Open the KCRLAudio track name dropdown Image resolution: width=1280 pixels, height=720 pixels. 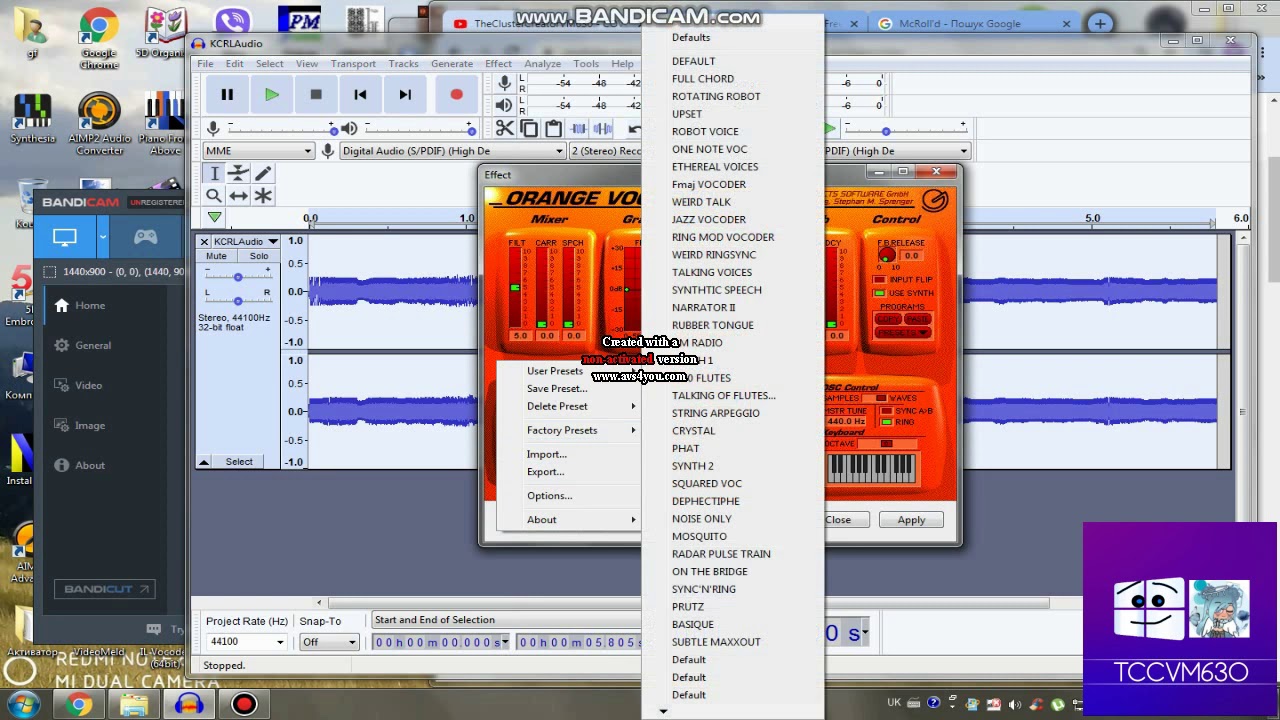click(x=245, y=241)
